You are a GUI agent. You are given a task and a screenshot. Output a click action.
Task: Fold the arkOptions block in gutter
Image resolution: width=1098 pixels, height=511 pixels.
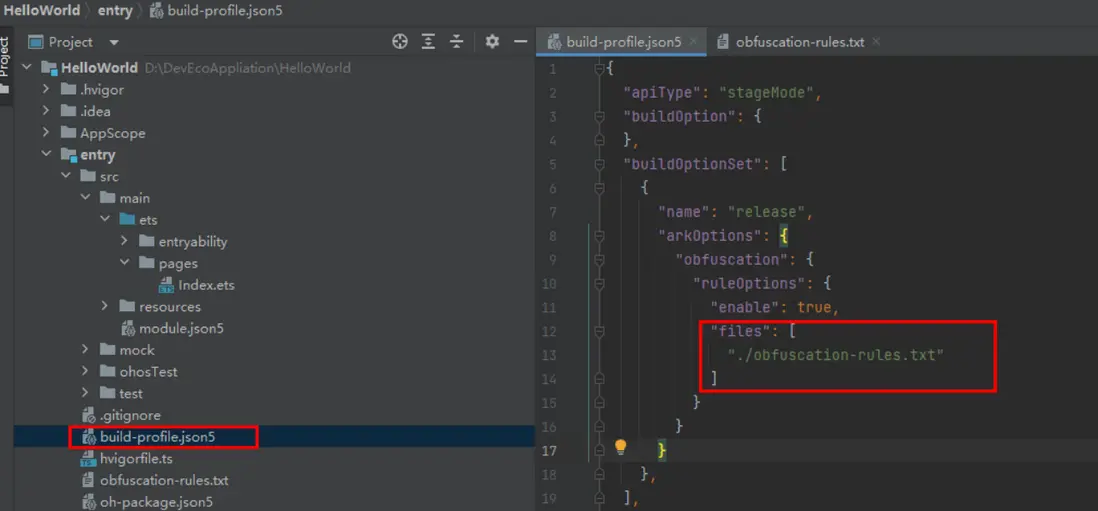[x=599, y=236]
